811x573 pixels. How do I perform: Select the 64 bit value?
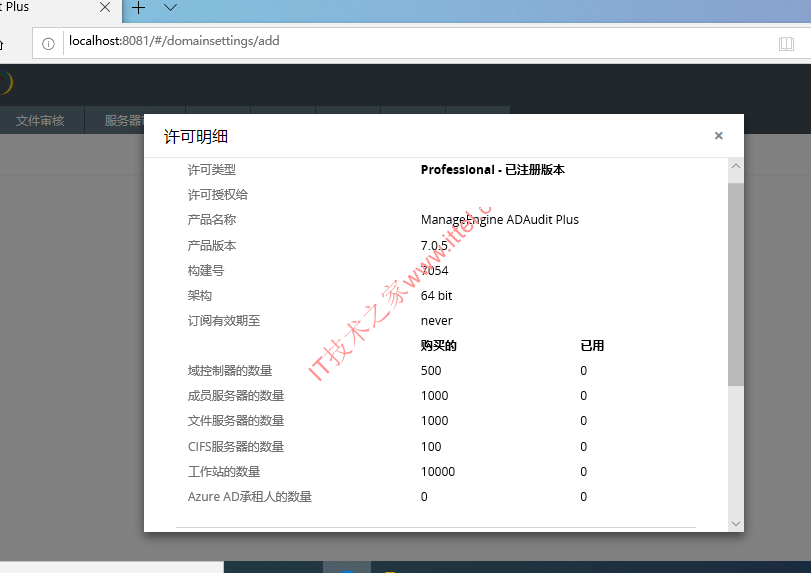click(436, 296)
